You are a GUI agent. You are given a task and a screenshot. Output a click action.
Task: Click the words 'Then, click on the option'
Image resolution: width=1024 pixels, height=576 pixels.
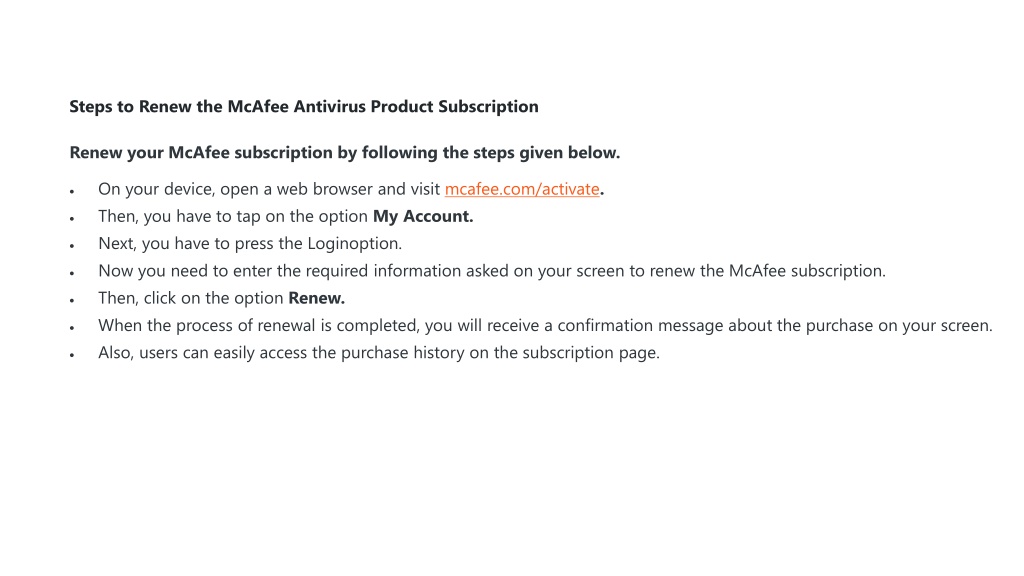click(x=191, y=298)
